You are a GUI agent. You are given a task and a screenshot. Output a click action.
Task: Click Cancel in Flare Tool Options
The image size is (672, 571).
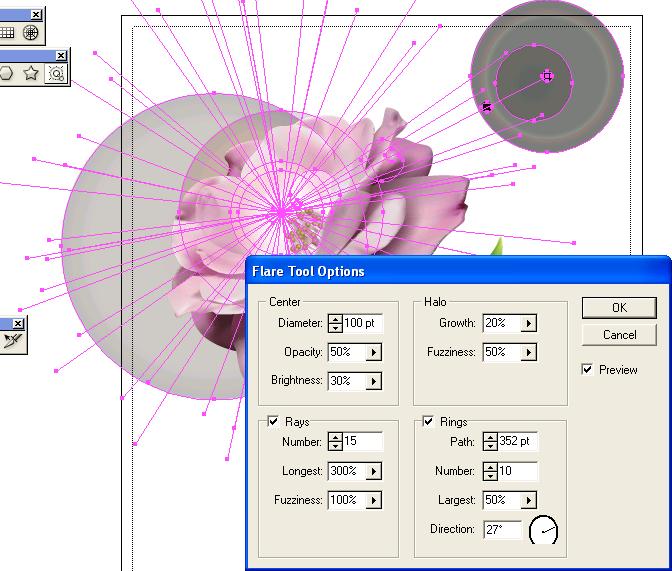(619, 335)
